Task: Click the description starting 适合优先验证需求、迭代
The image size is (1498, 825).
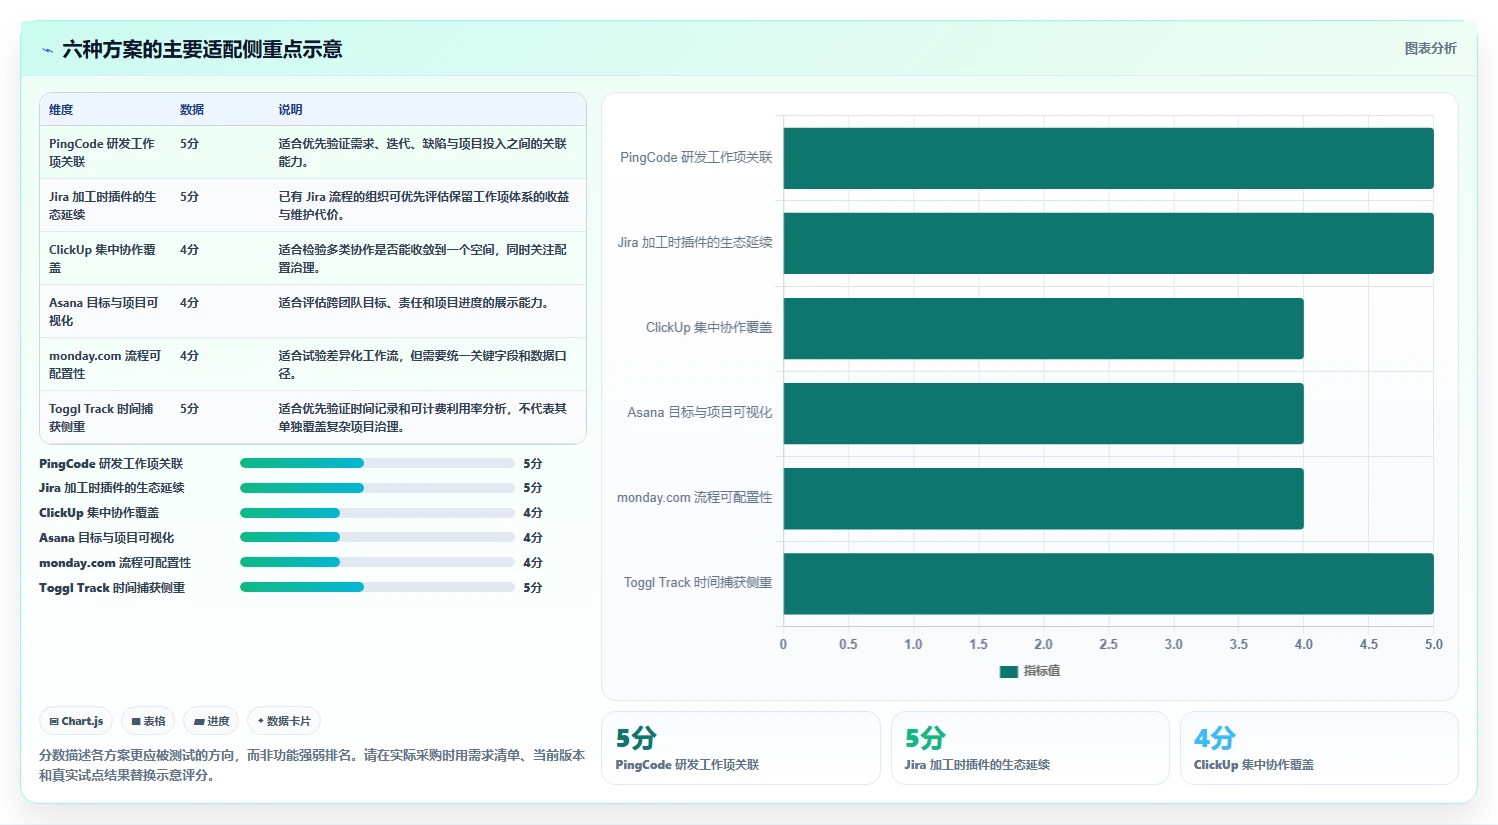Action: pos(424,152)
